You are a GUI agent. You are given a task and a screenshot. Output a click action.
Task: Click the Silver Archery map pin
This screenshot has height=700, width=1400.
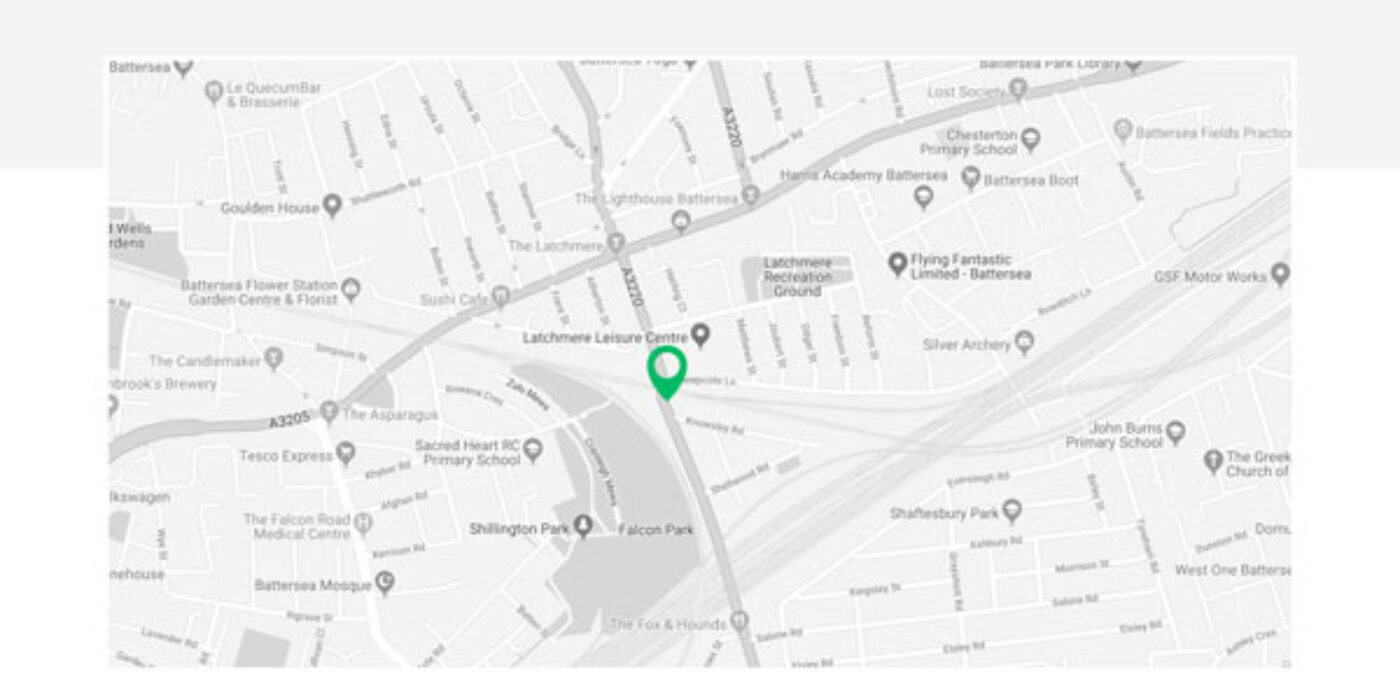point(1024,343)
